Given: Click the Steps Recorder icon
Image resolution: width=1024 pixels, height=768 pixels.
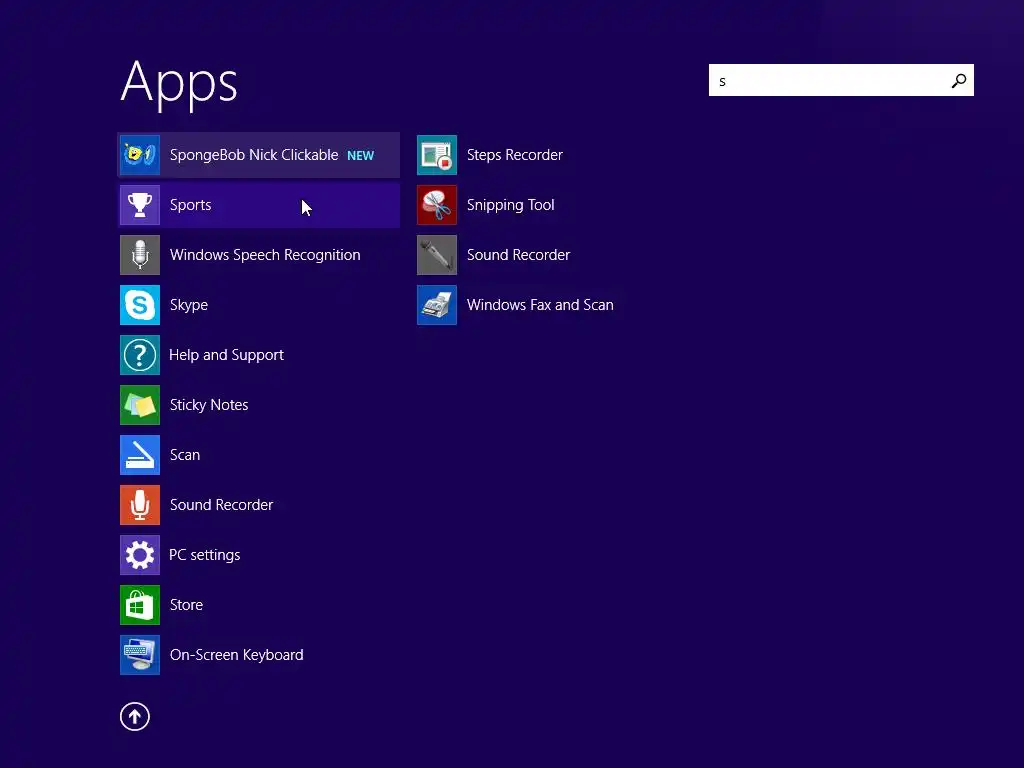Looking at the screenshot, I should pyautogui.click(x=437, y=155).
